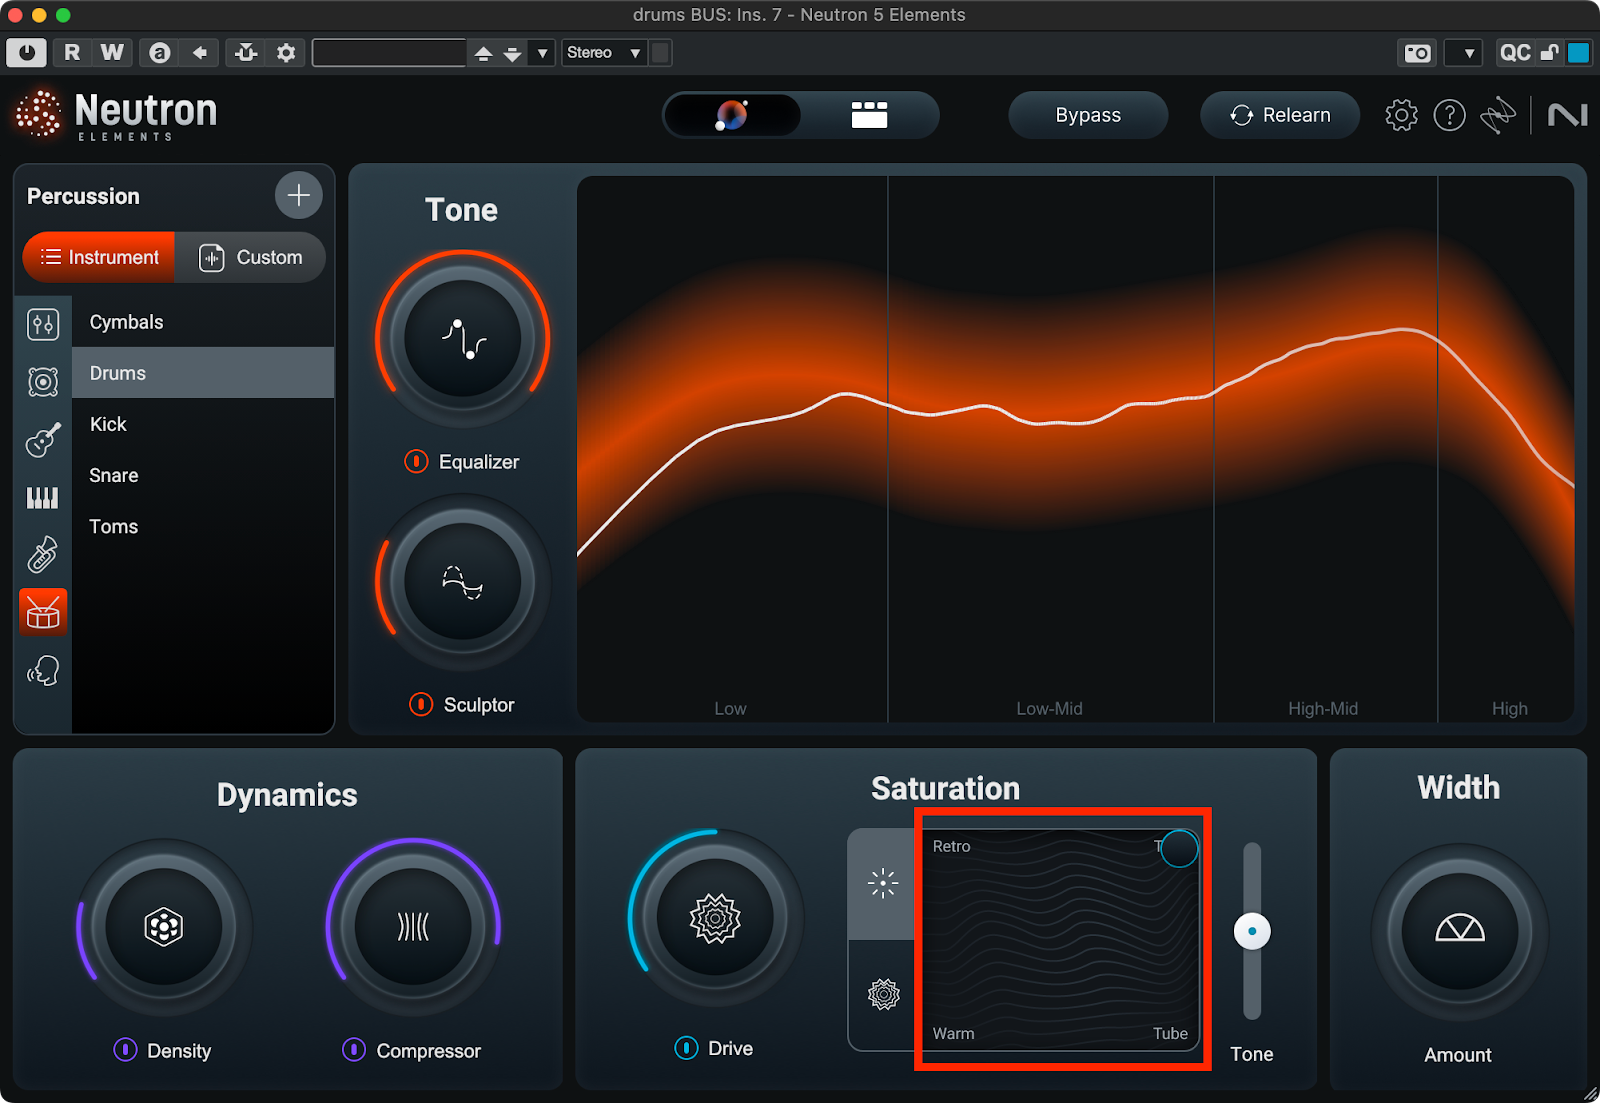Click the saturation XY pad node
The width and height of the screenshot is (1600, 1103).
pyautogui.click(x=1180, y=848)
